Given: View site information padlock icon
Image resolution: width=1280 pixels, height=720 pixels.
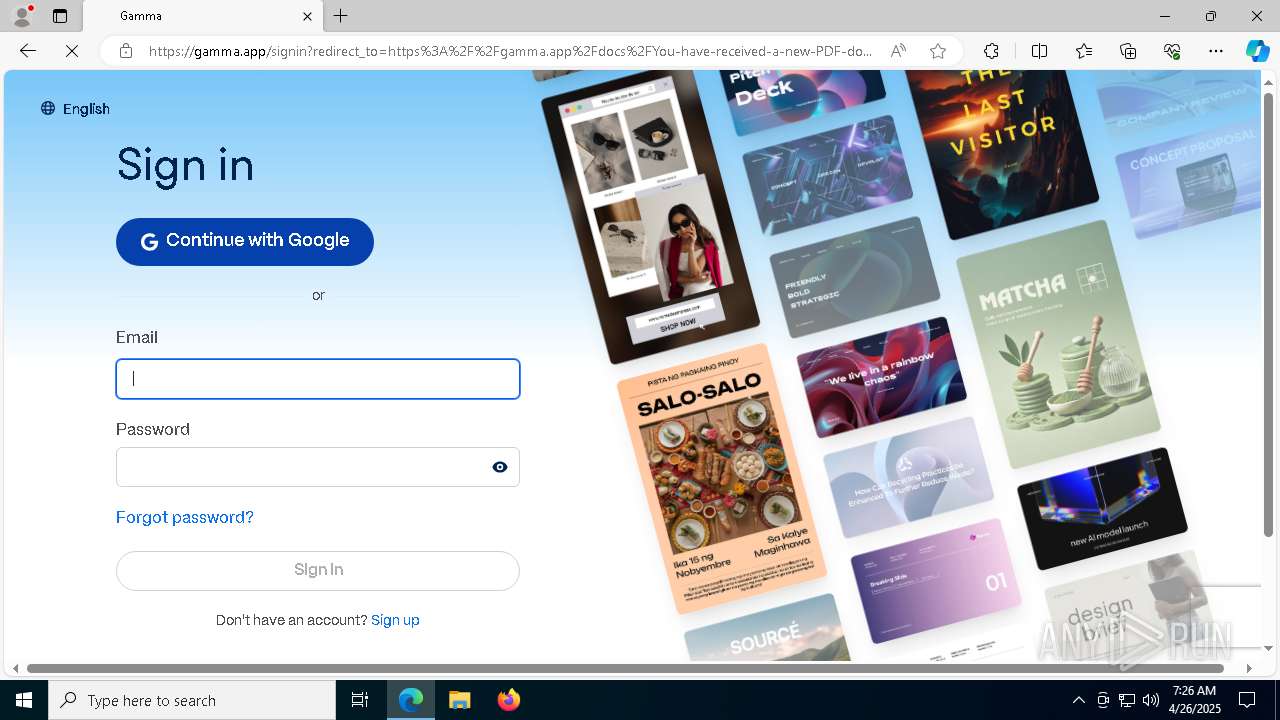Looking at the screenshot, I should pos(126,51).
